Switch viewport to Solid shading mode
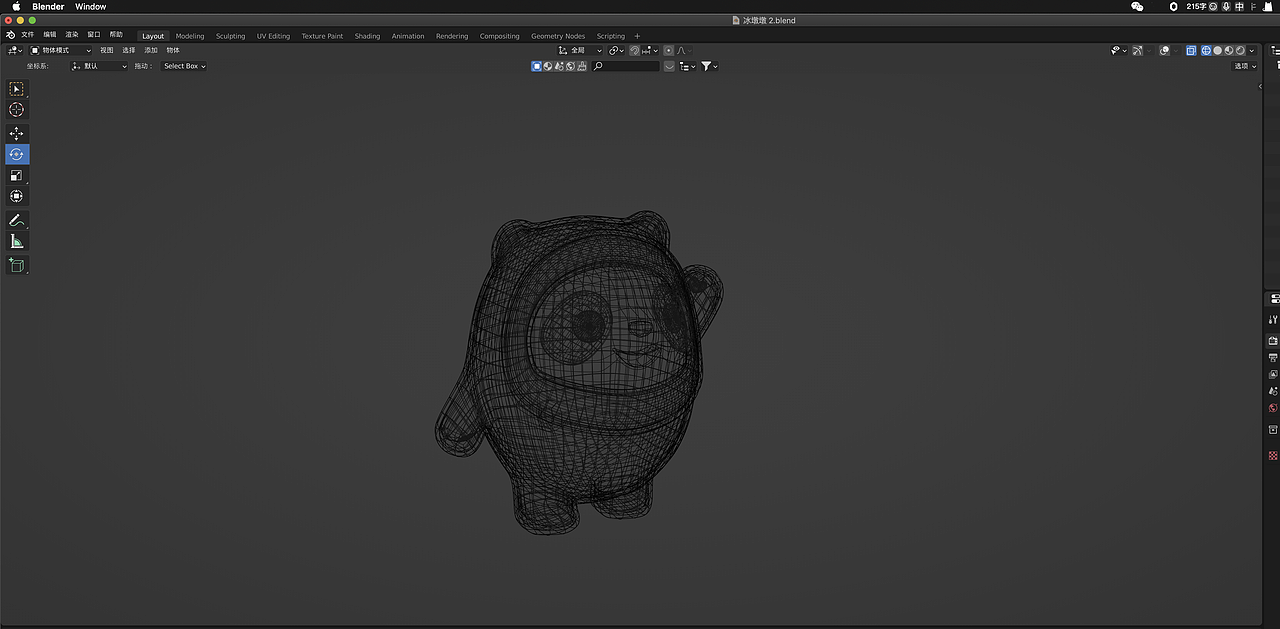The height and width of the screenshot is (629, 1280). click(x=1218, y=50)
